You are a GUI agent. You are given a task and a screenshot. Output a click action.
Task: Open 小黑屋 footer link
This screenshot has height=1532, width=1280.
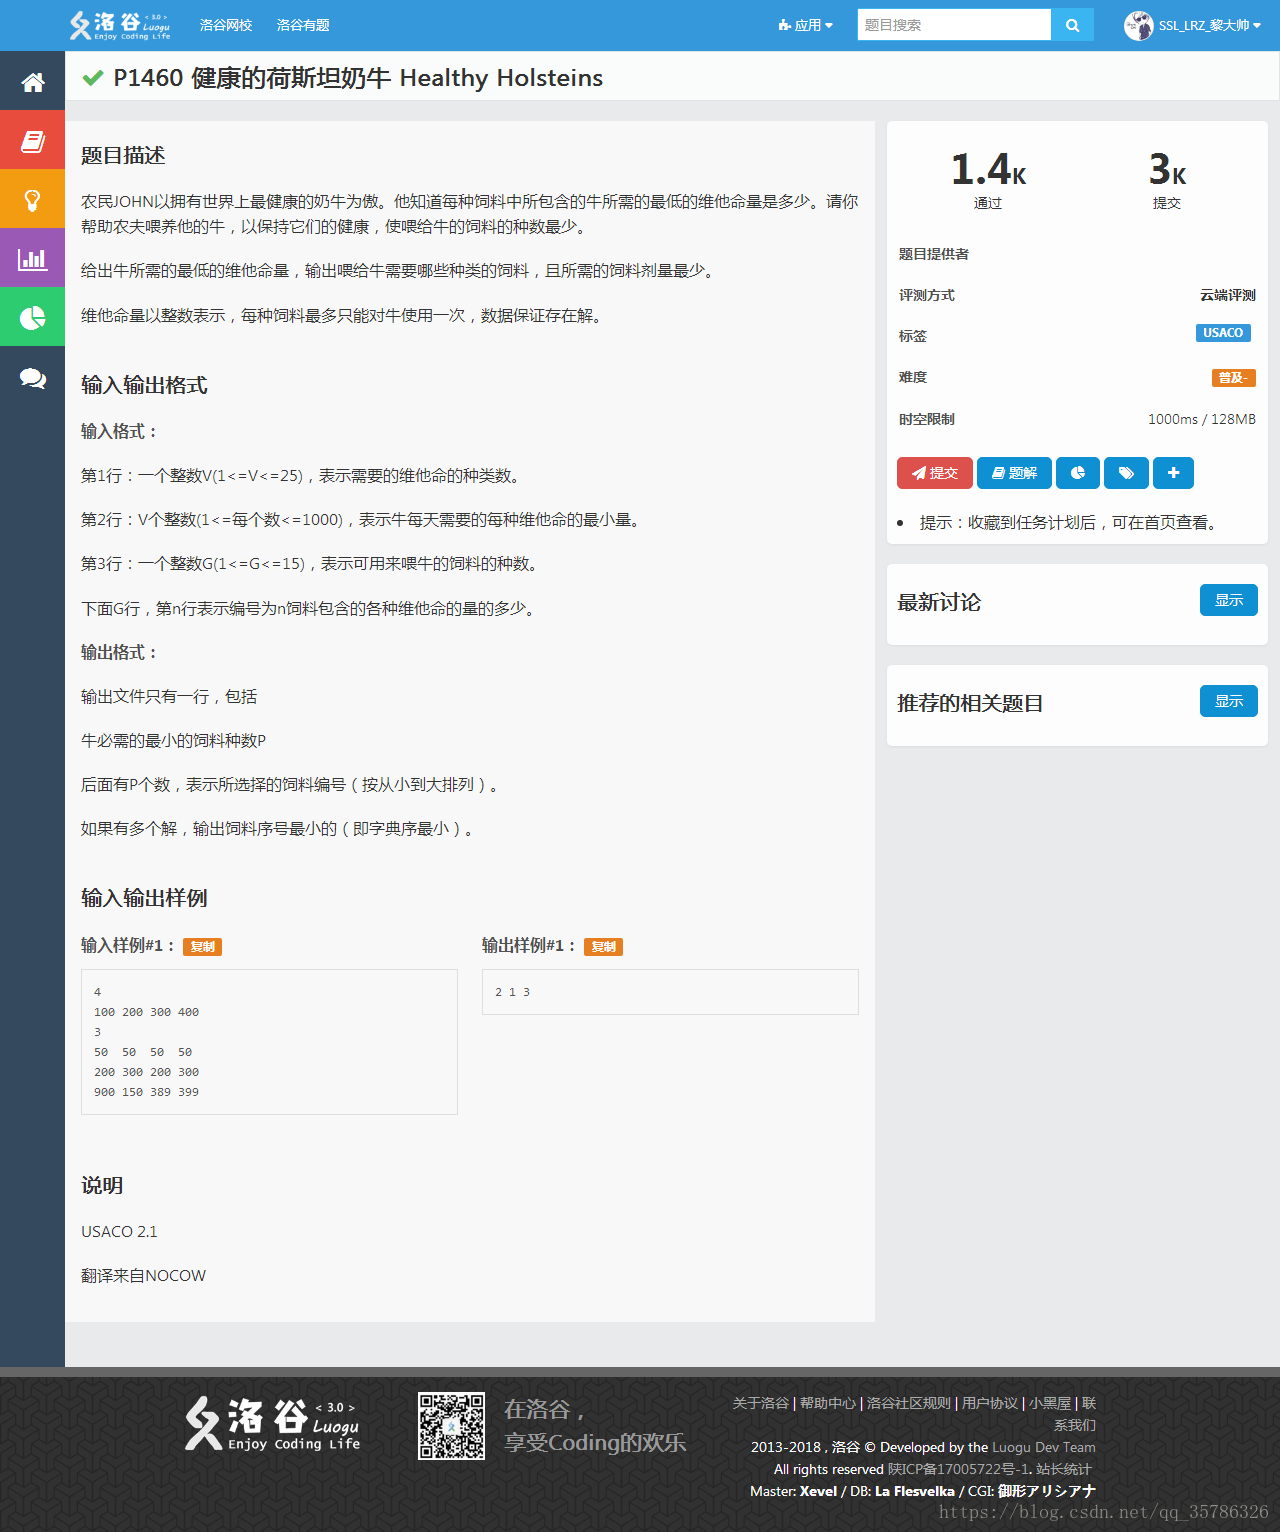pos(1050,1403)
